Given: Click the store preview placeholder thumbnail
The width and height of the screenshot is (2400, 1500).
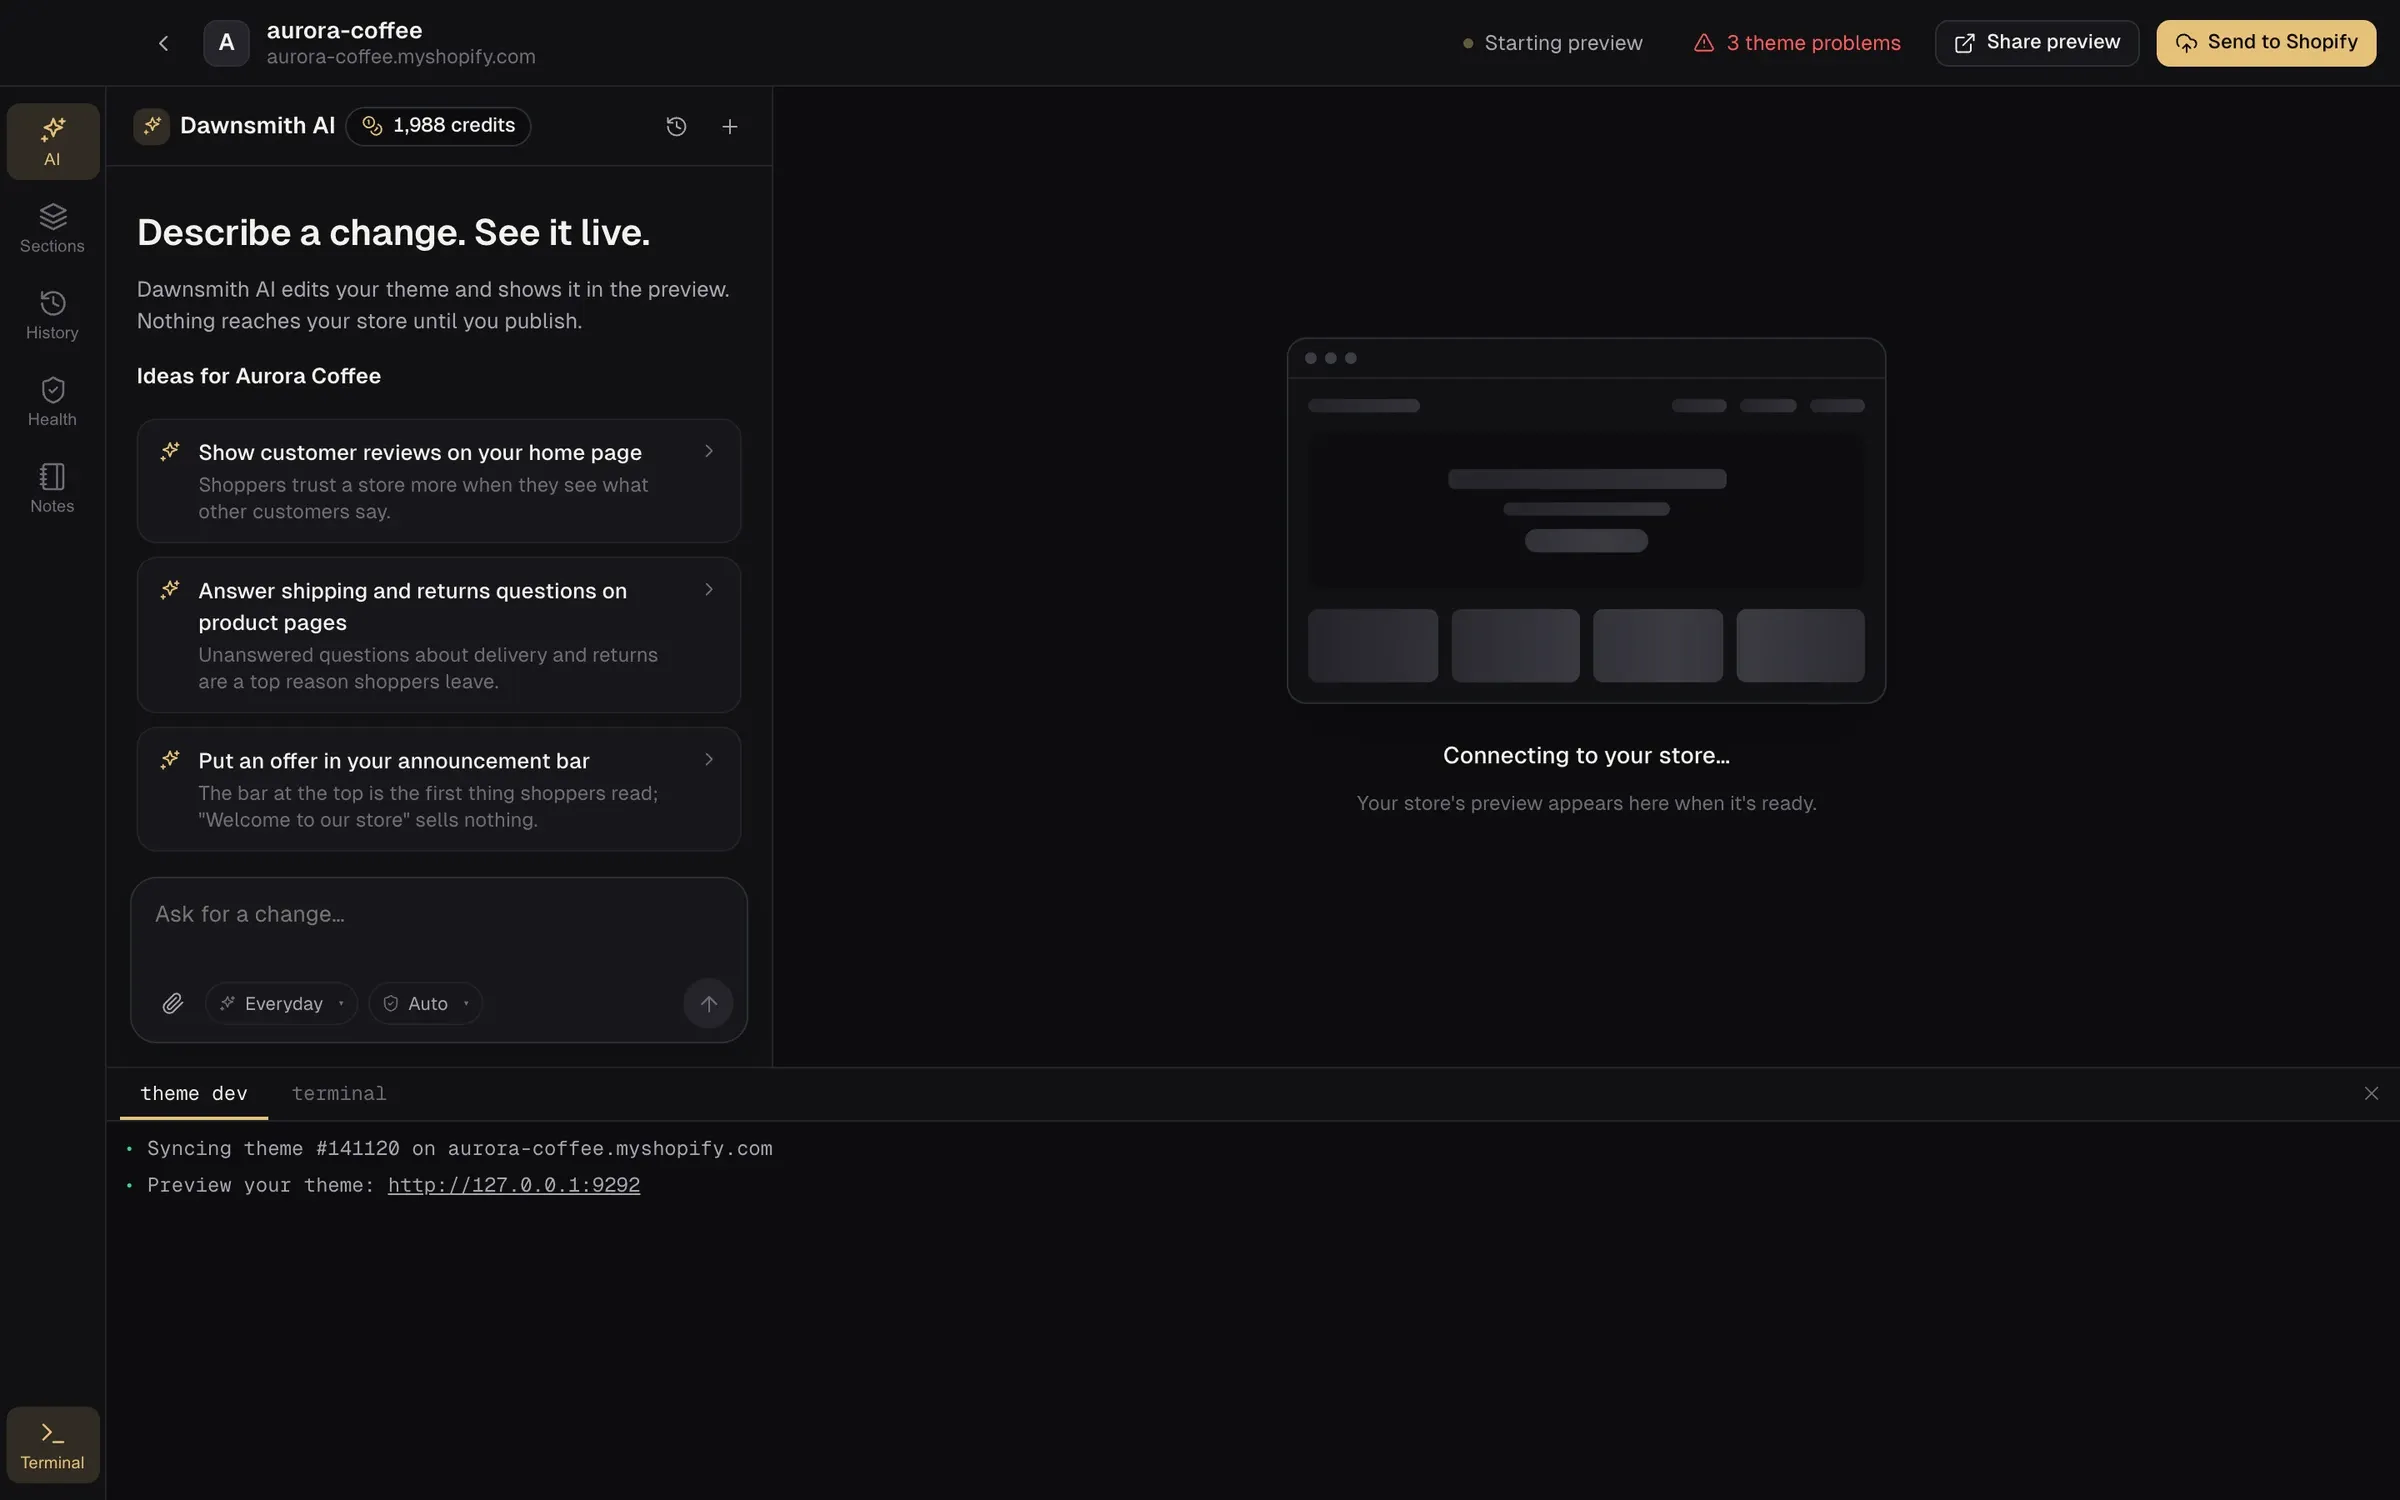Looking at the screenshot, I should 1586,521.
